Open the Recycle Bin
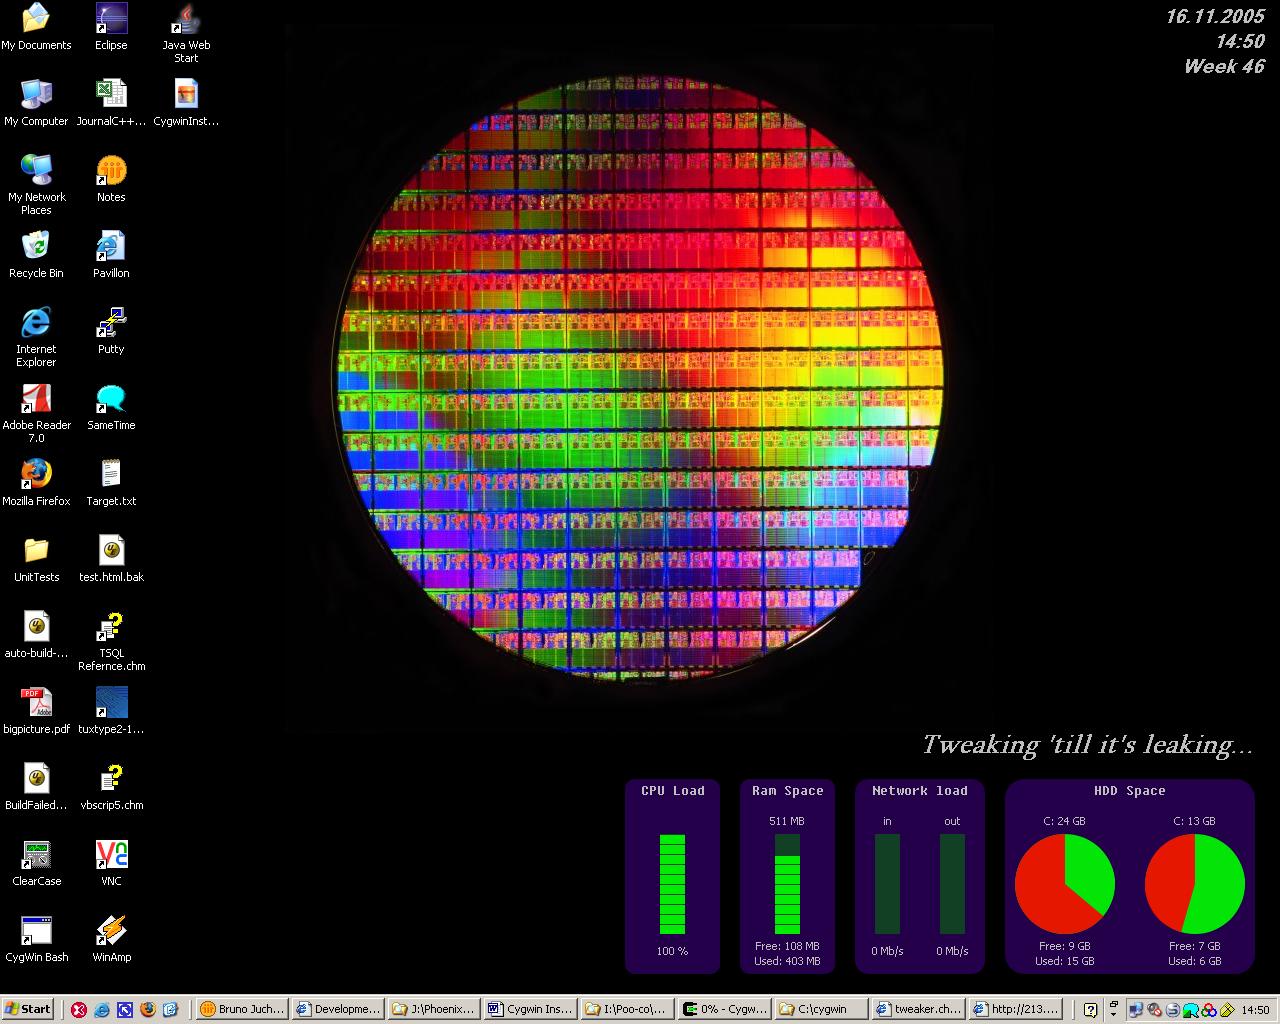The image size is (1280, 1024). click(x=36, y=247)
